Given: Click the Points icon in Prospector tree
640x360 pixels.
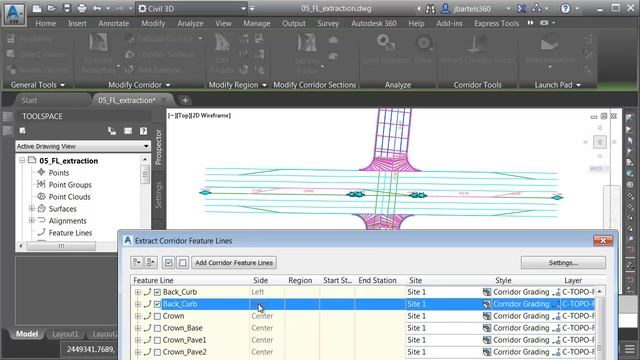Looking at the screenshot, I should (x=41, y=172).
